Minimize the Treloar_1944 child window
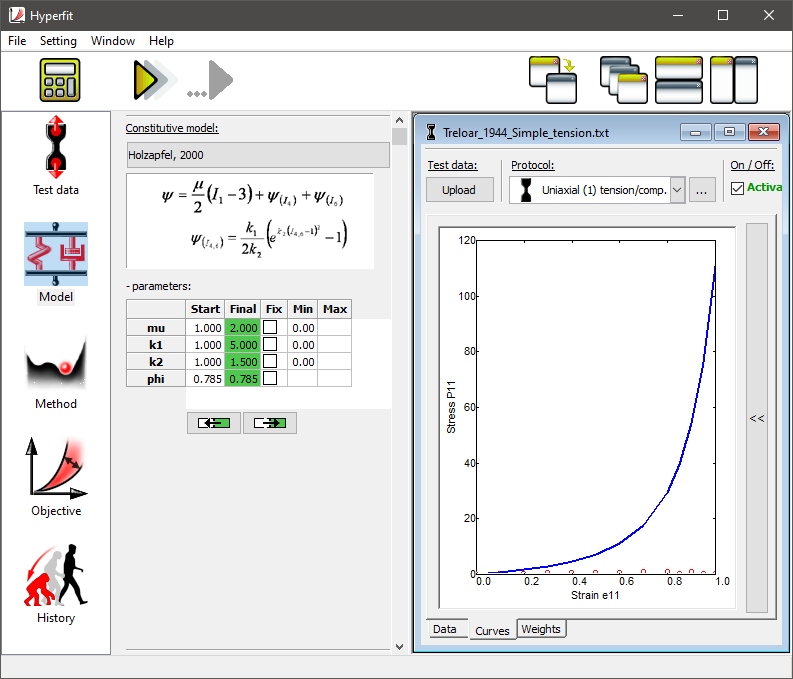The height and width of the screenshot is (679, 793). click(x=695, y=132)
